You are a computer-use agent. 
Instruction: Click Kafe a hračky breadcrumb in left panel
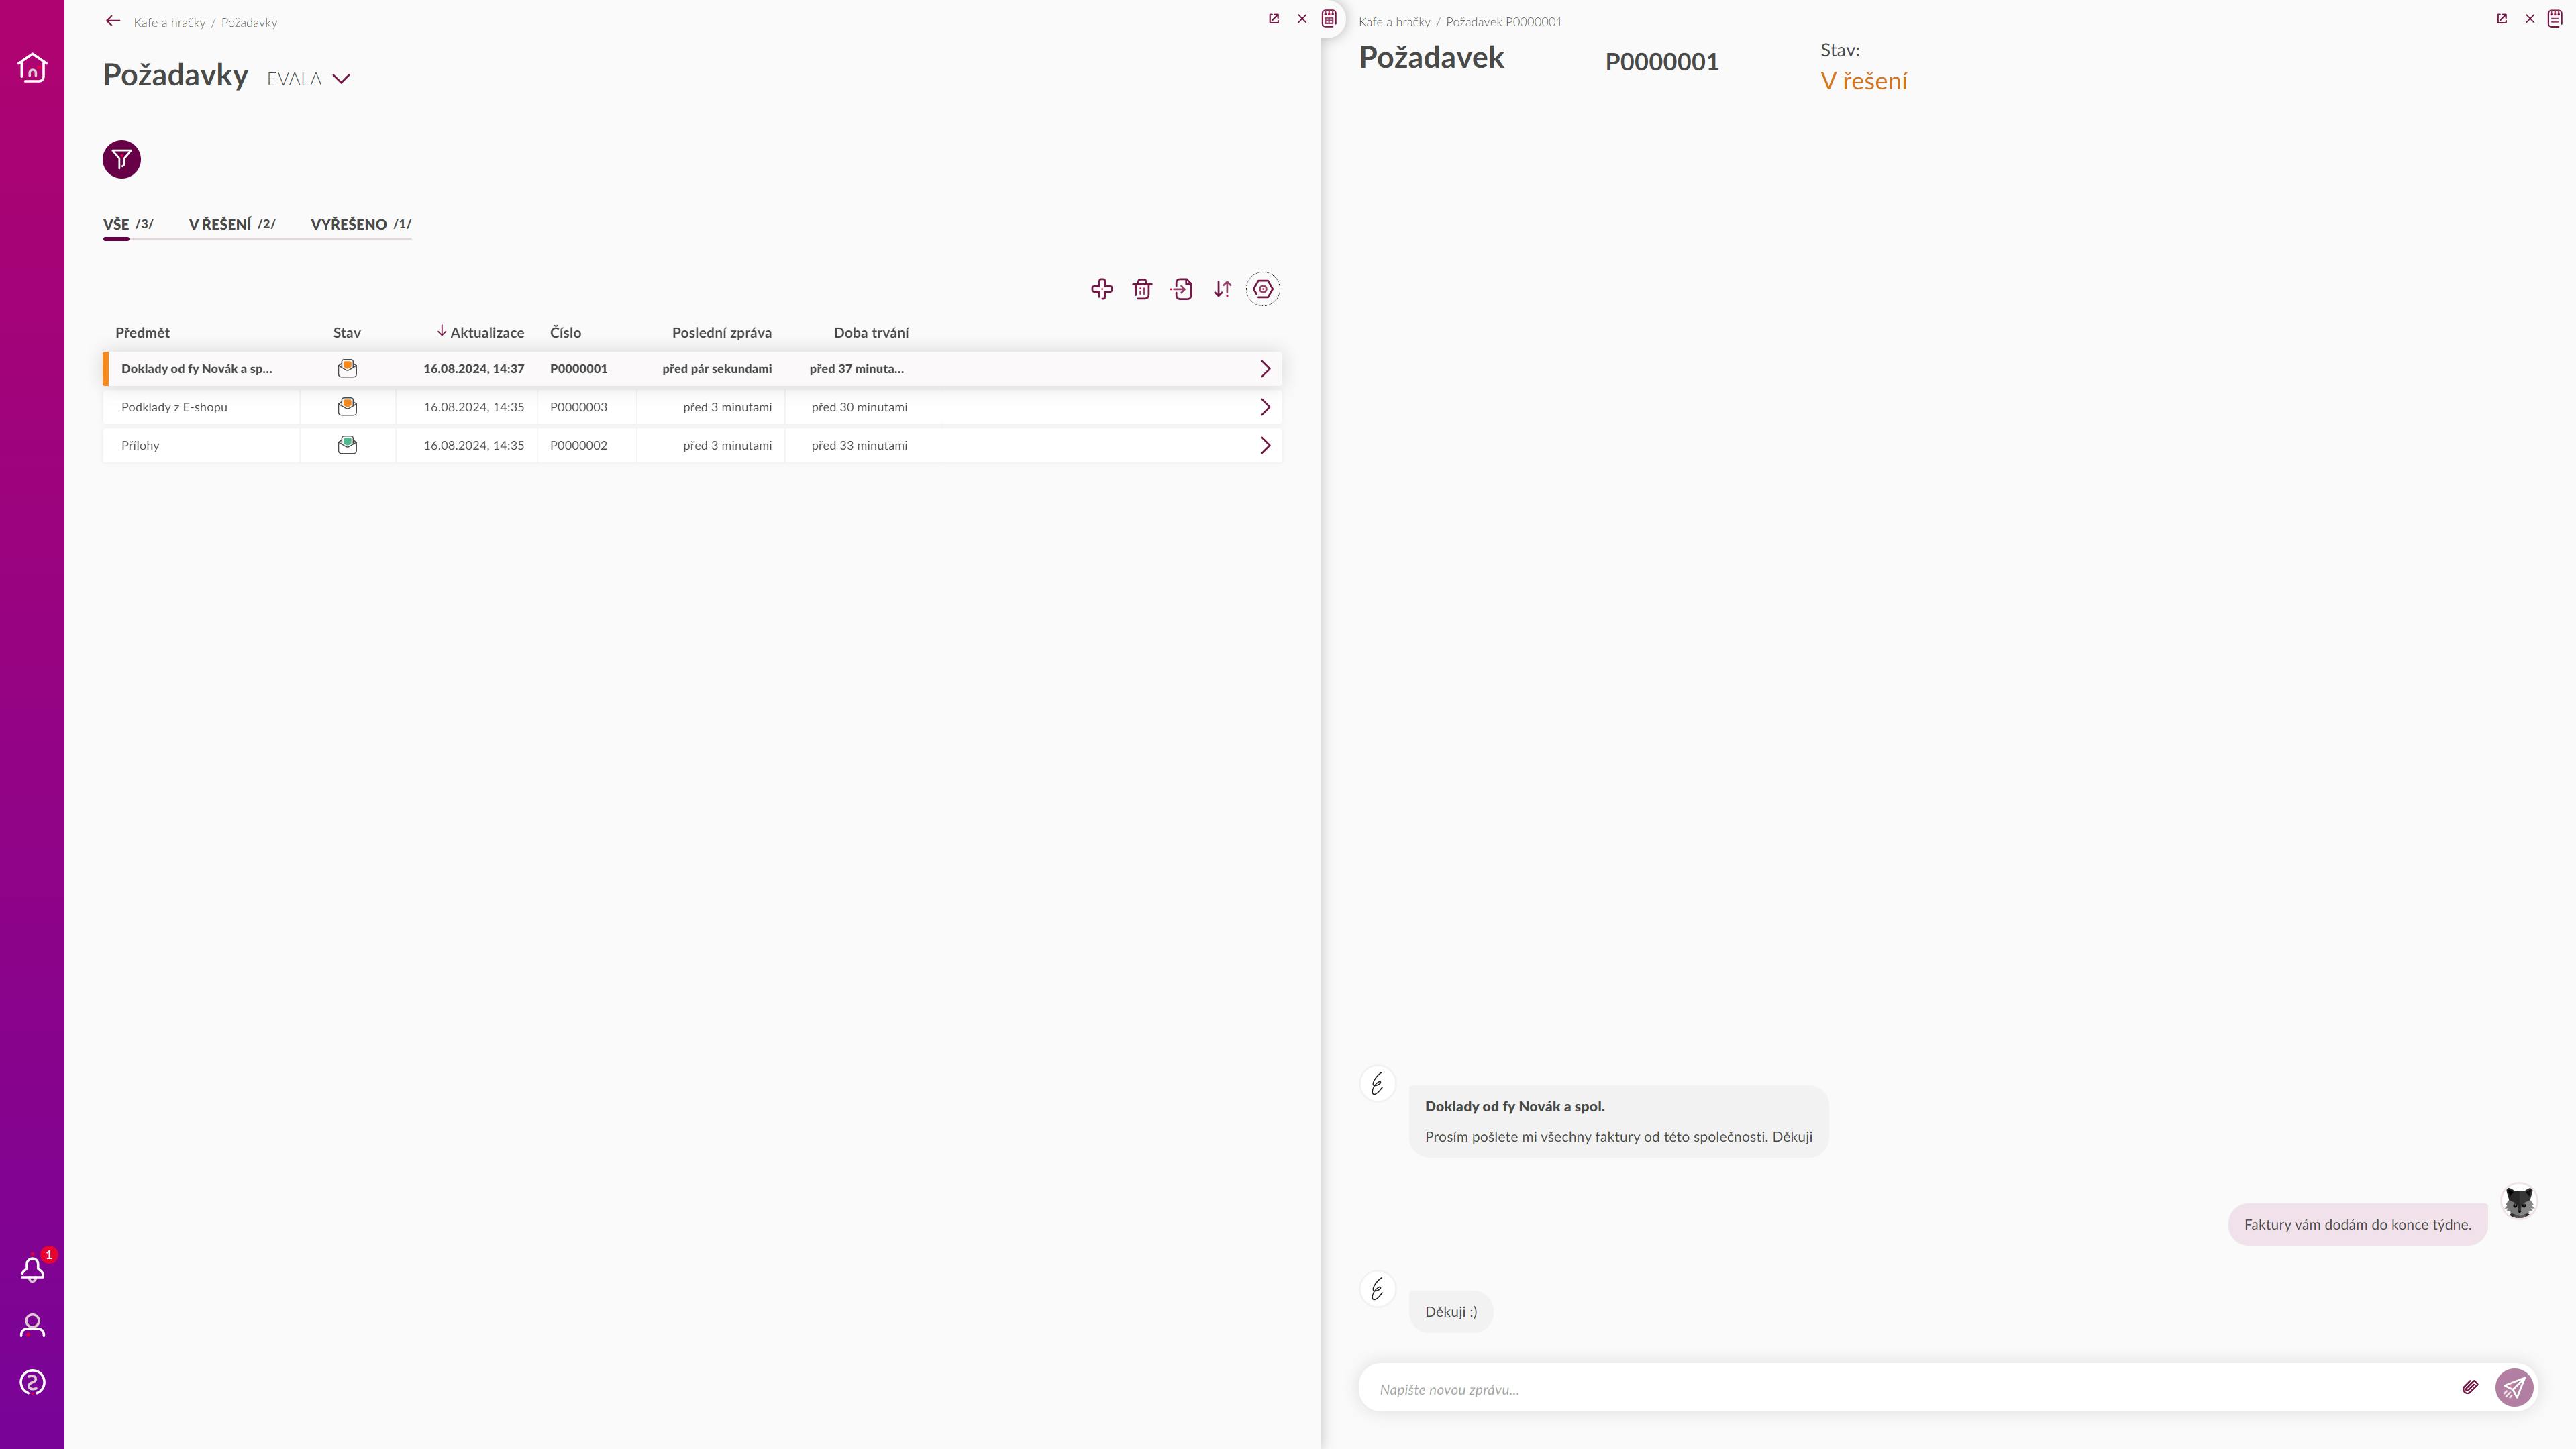169,22
